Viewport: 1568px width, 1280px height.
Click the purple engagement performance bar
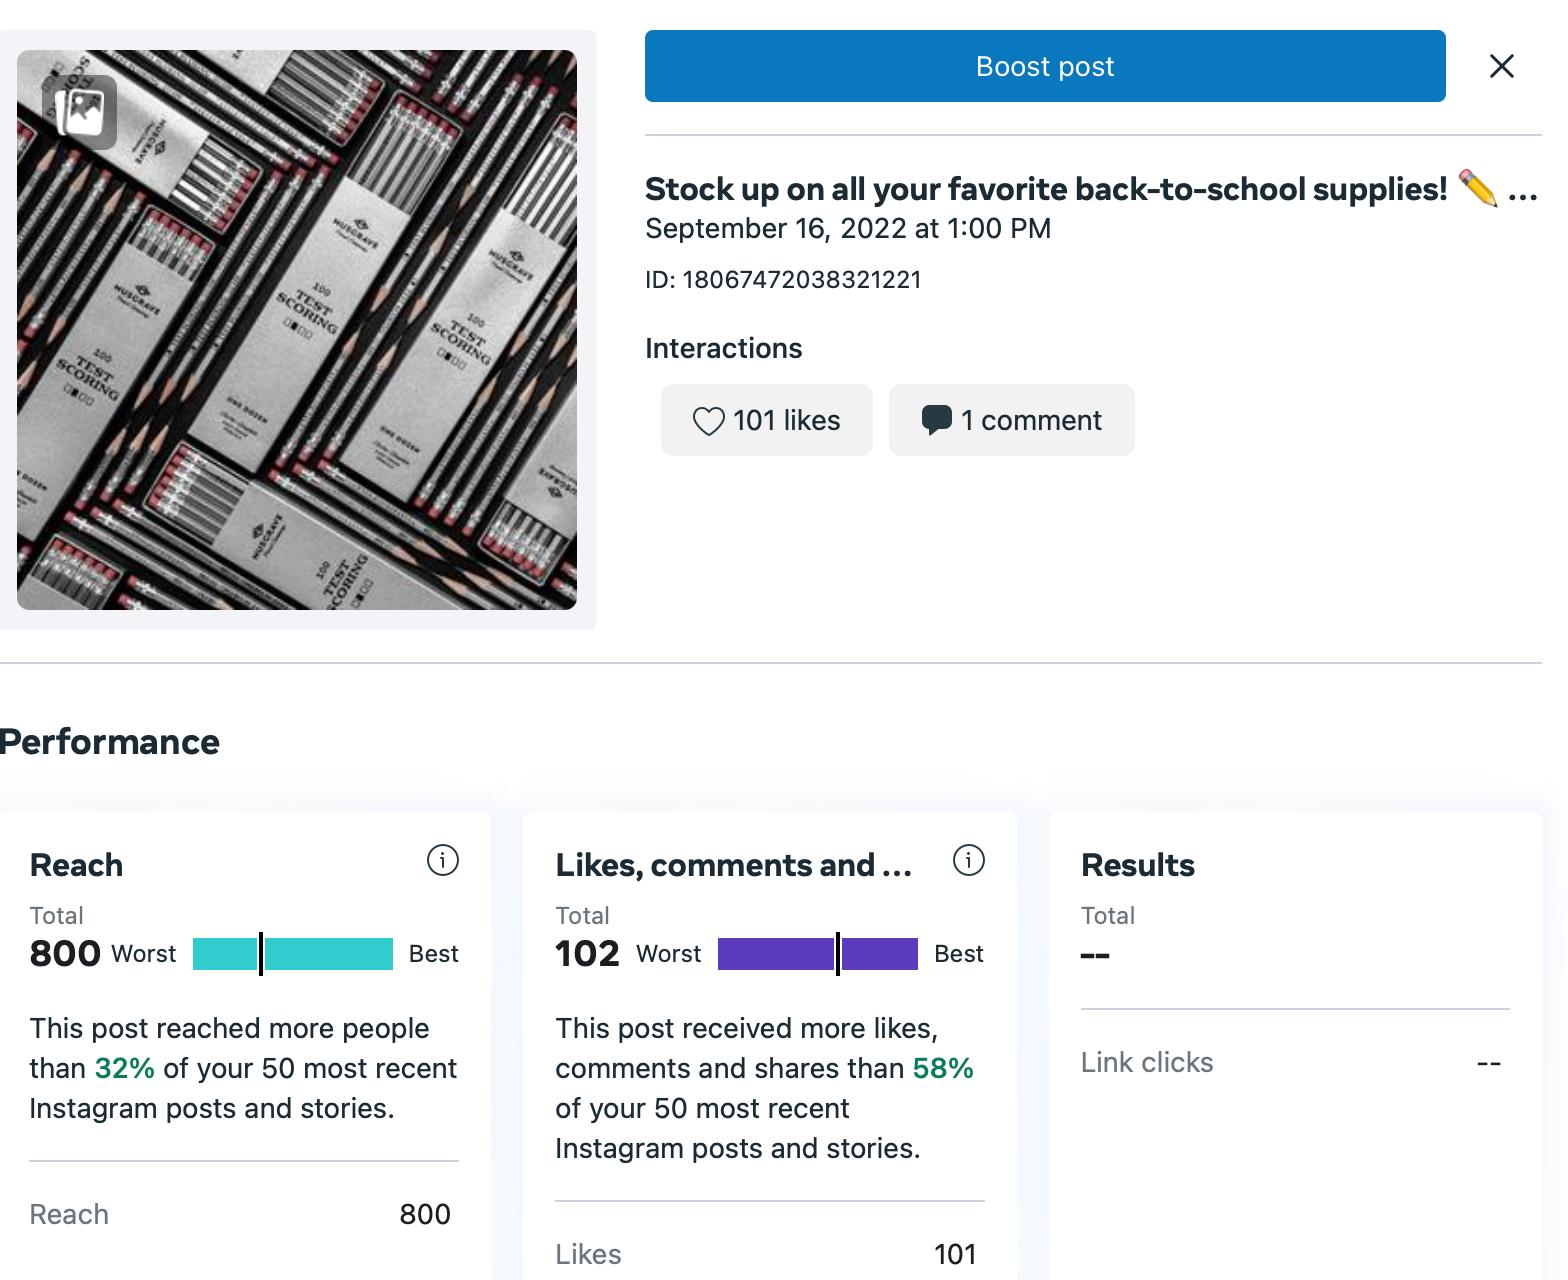(x=818, y=954)
